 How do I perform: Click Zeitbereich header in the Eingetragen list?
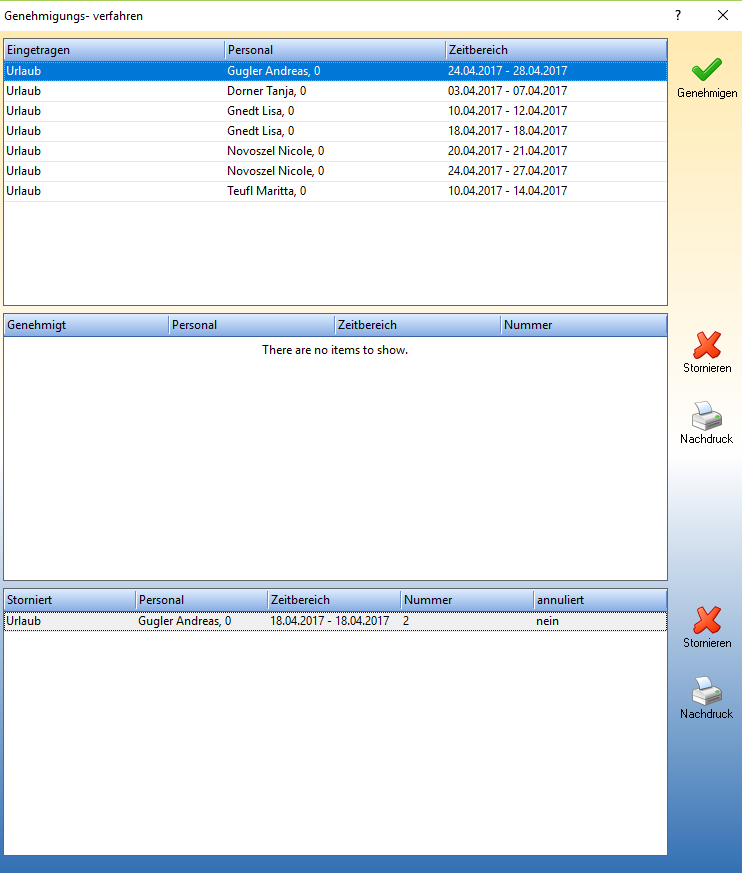pyautogui.click(x=556, y=50)
